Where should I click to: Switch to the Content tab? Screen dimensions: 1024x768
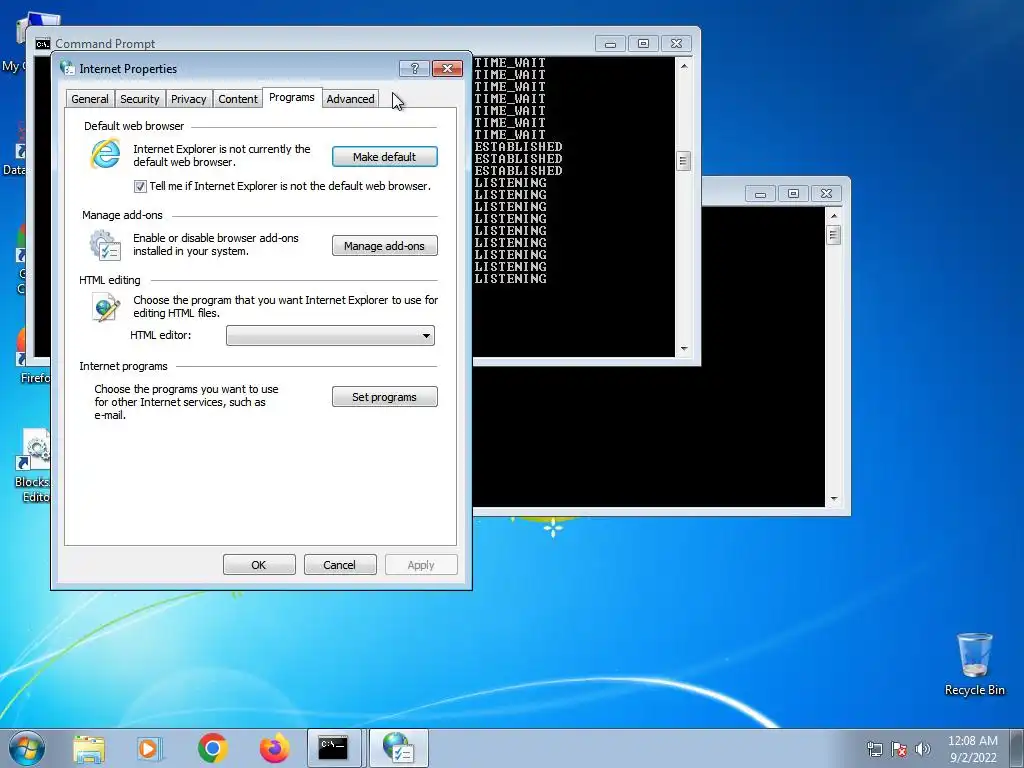coord(238,99)
